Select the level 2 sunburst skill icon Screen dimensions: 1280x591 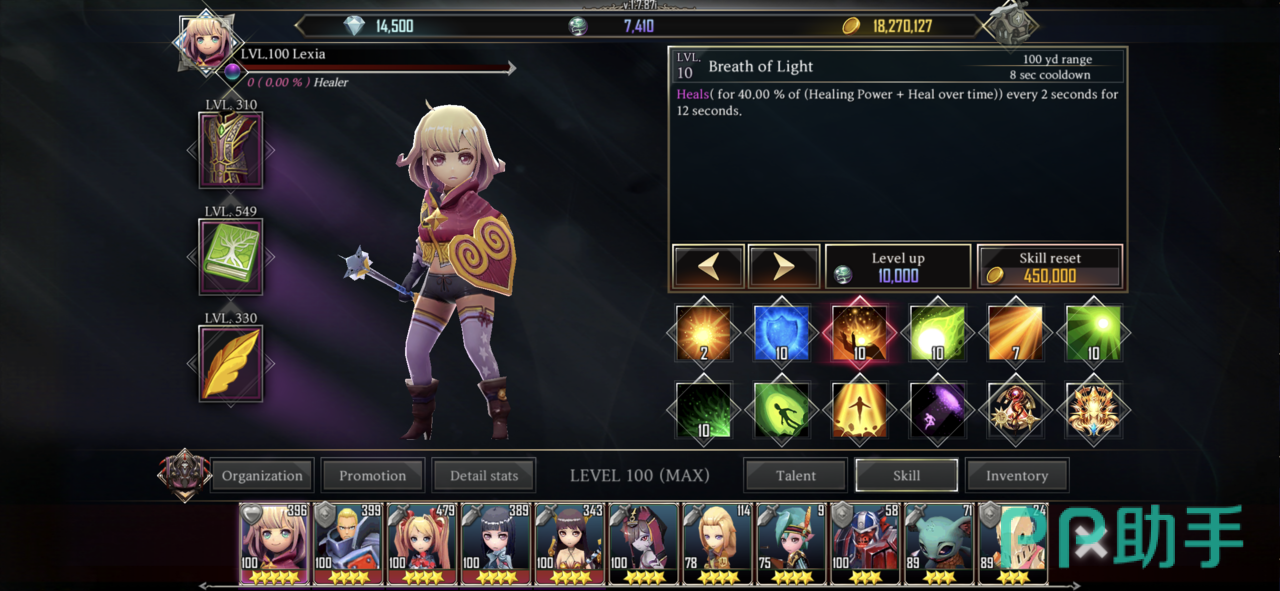704,334
